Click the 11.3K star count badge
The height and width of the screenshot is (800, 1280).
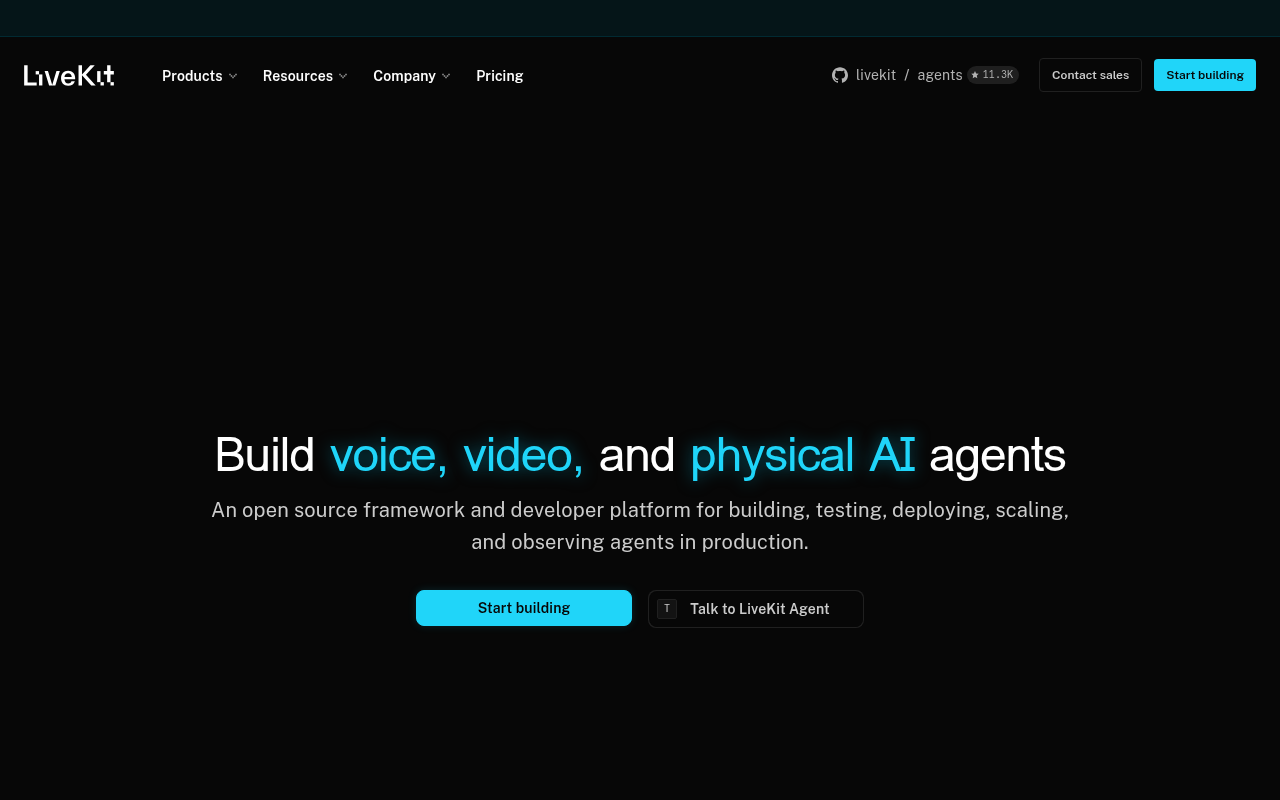(993, 75)
